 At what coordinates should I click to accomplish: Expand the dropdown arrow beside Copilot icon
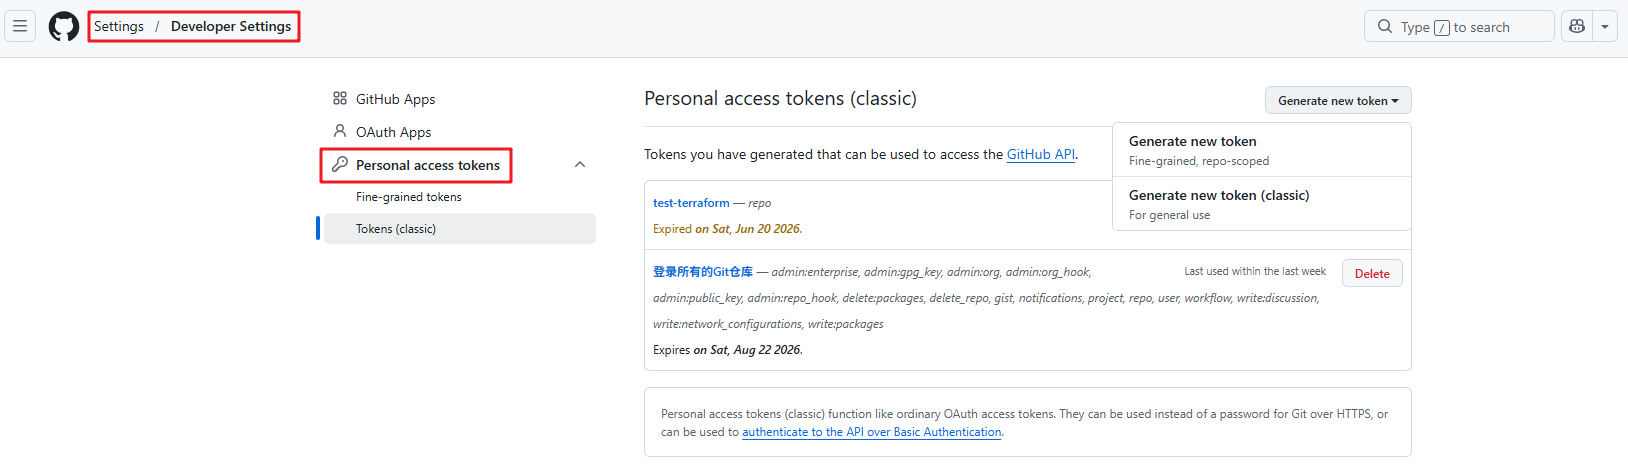click(x=1605, y=26)
